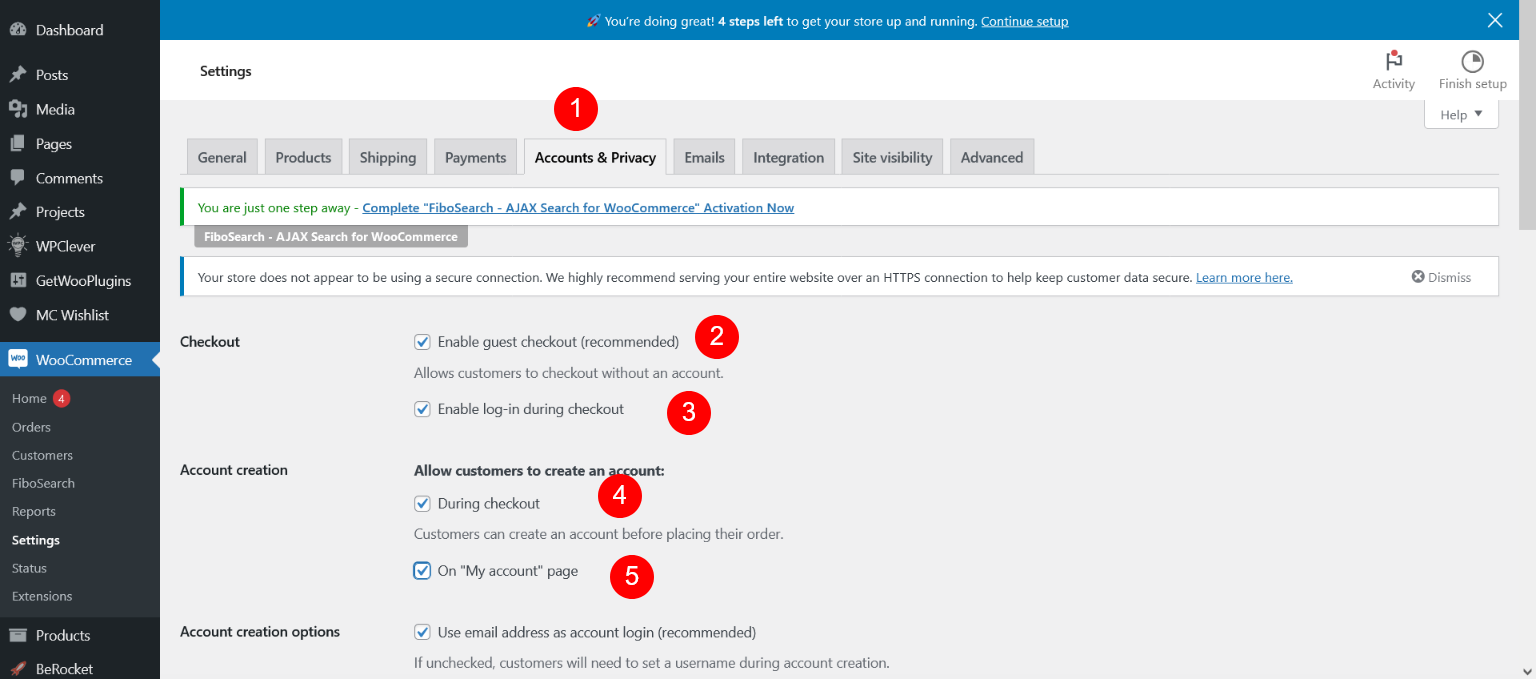Viewport: 1536px width, 679px height.
Task: Click the Continue setup link
Action: coord(1024,21)
